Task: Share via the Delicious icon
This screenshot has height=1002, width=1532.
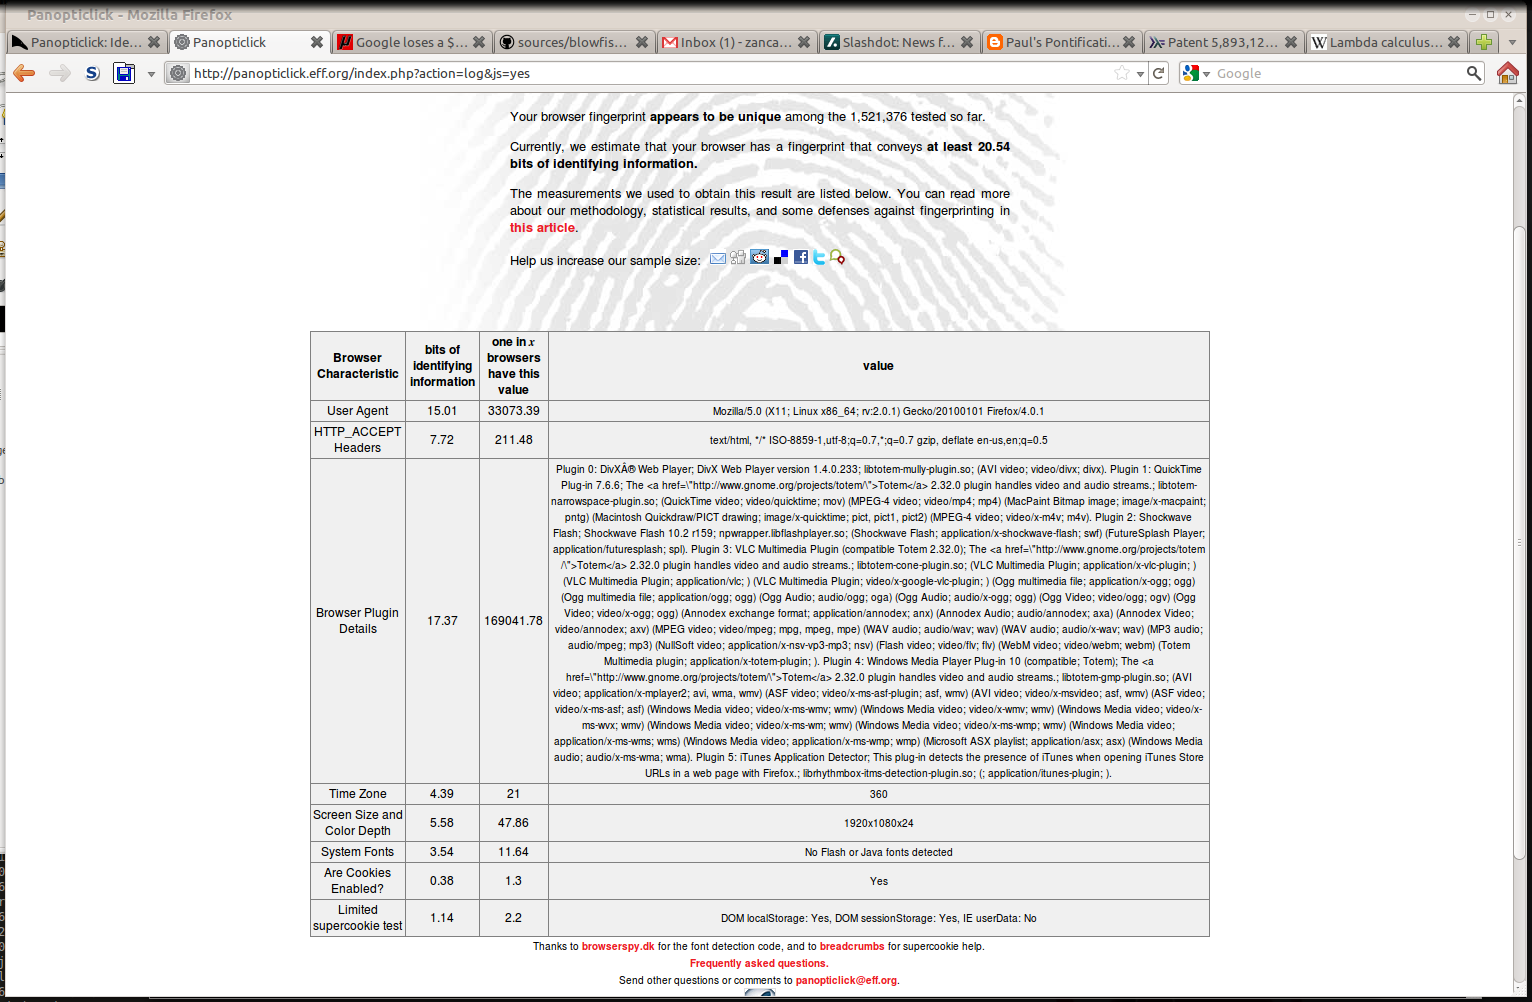Action: [x=781, y=258]
